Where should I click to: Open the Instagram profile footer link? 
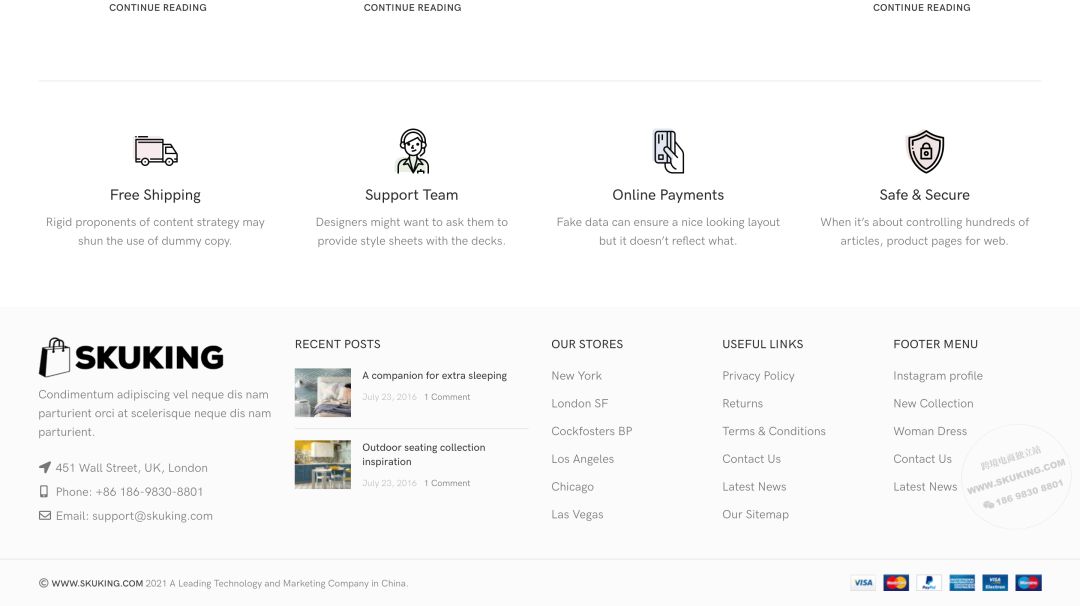(x=938, y=375)
